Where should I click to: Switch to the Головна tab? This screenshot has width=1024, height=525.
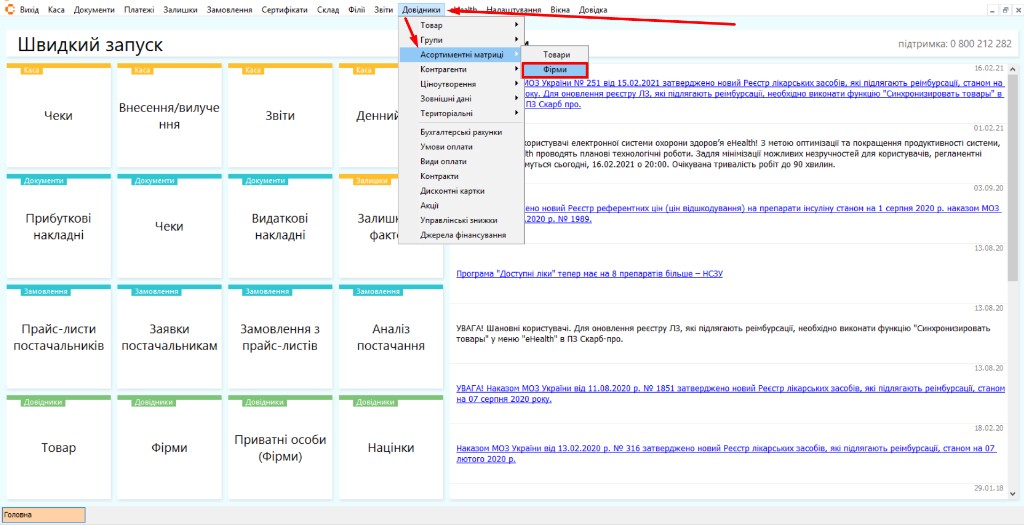click(44, 515)
